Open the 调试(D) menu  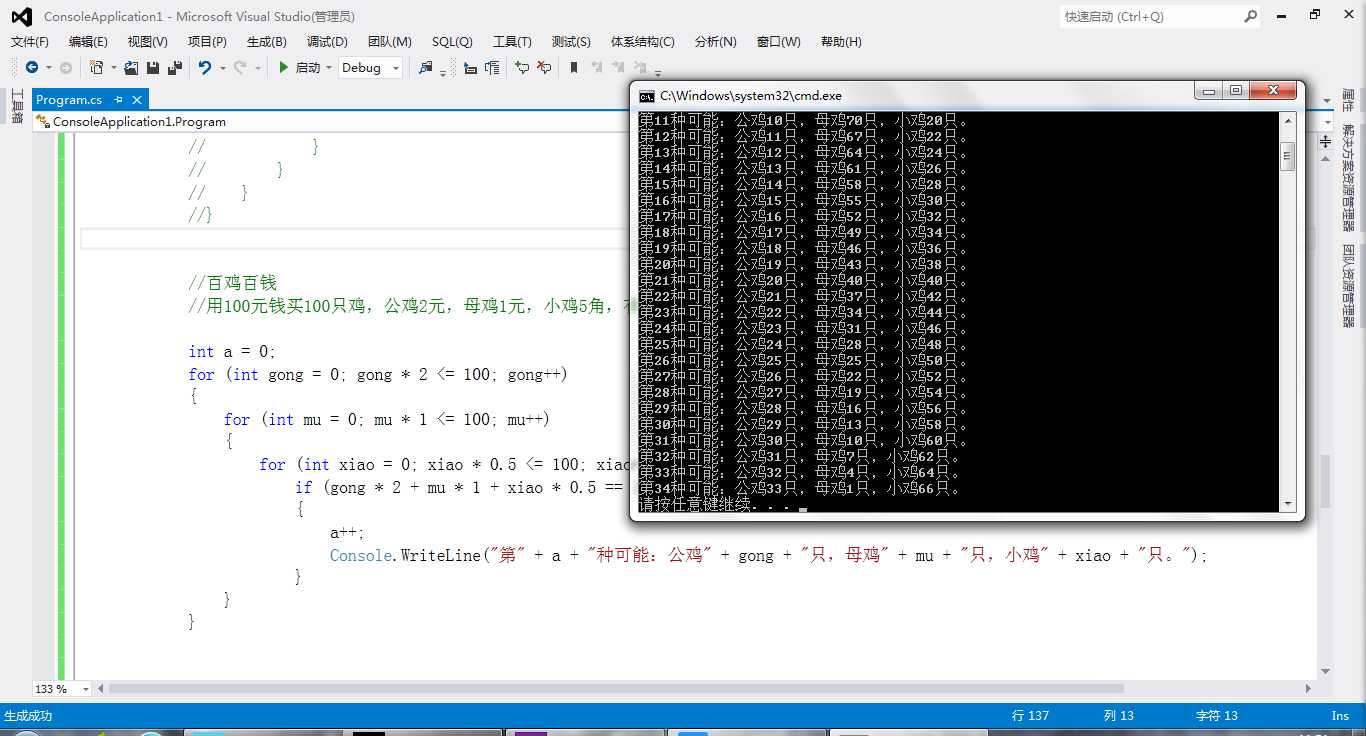pos(327,41)
